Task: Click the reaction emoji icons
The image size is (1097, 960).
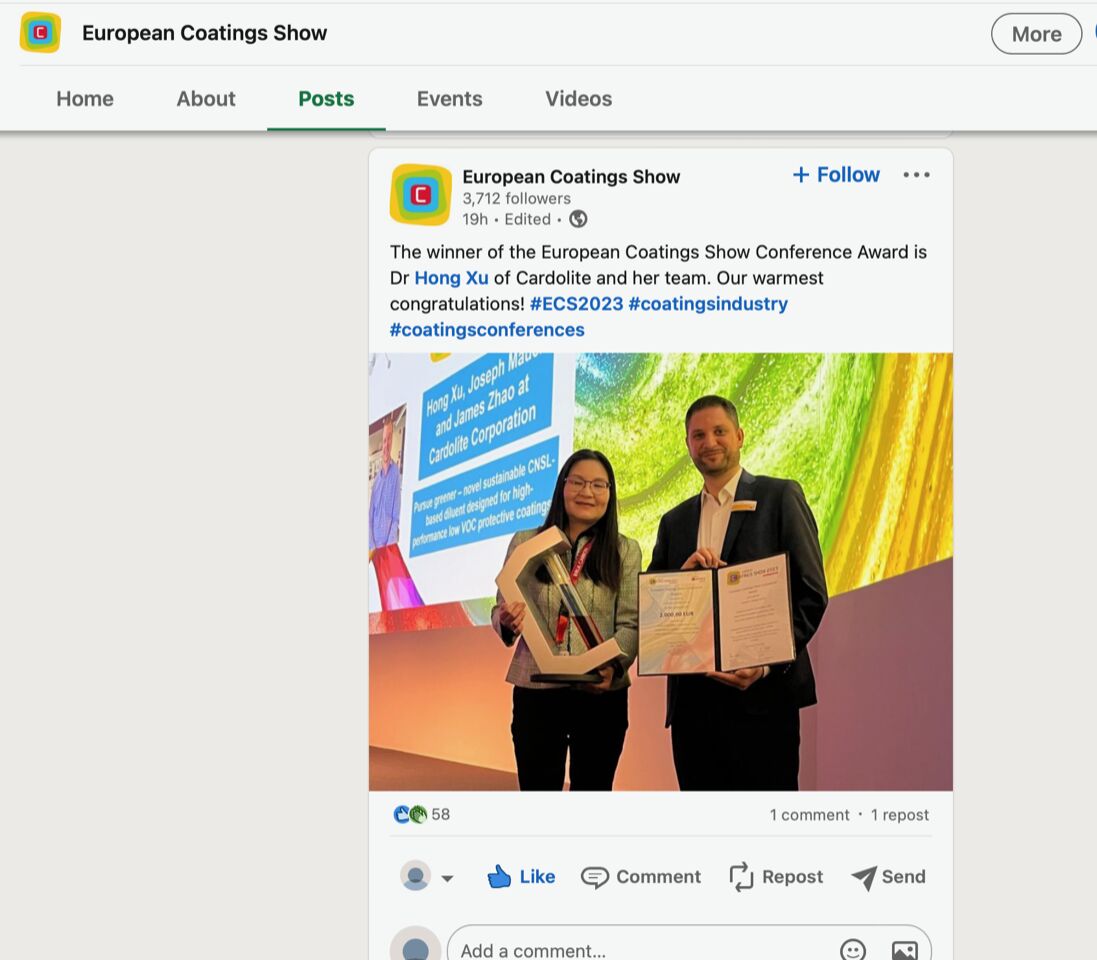Action: click(410, 814)
